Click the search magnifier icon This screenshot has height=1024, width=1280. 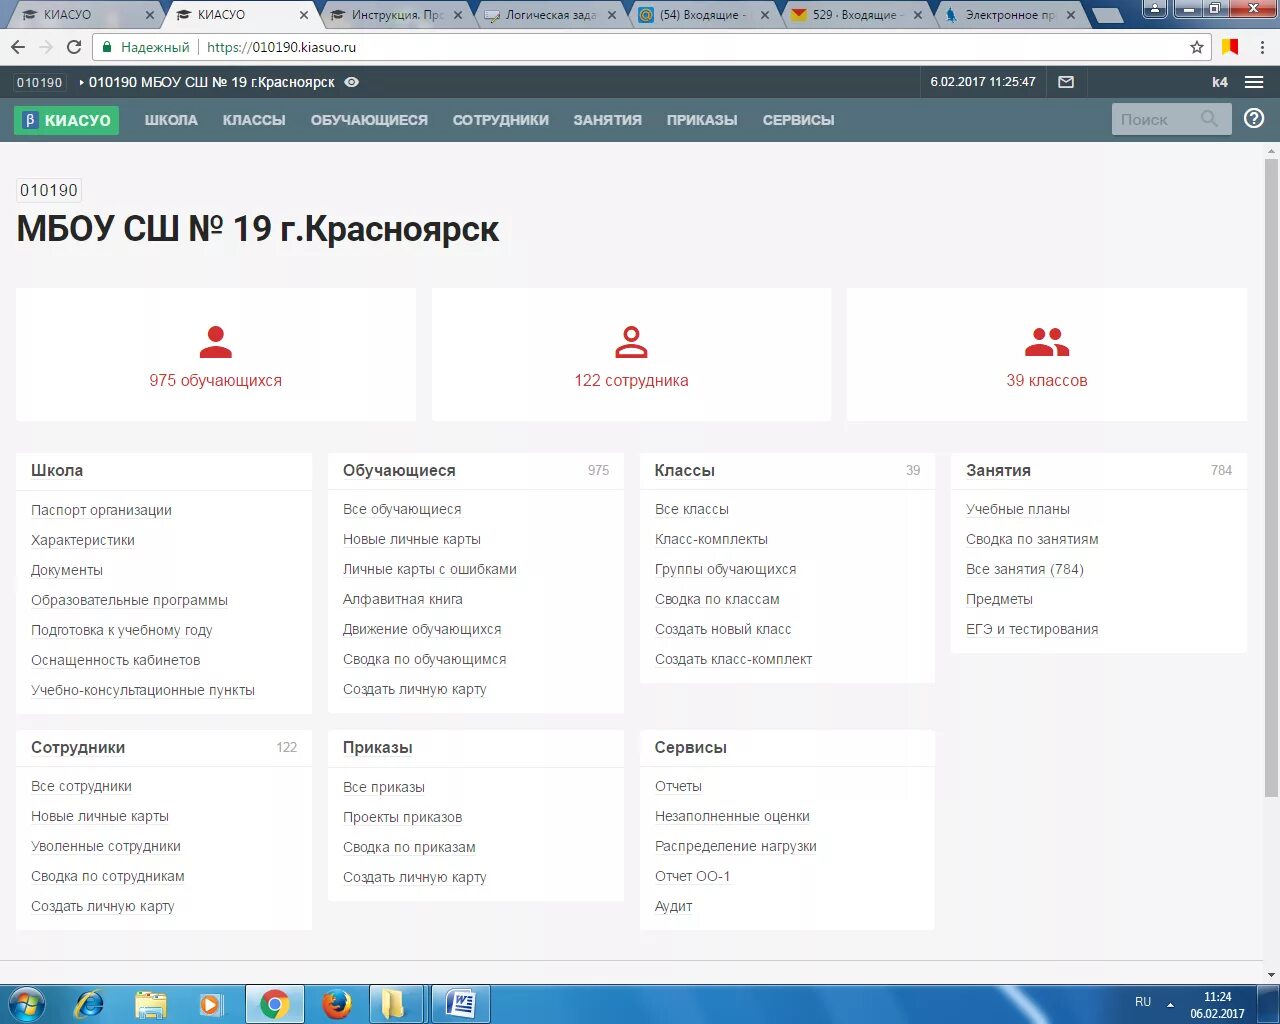[1209, 119]
